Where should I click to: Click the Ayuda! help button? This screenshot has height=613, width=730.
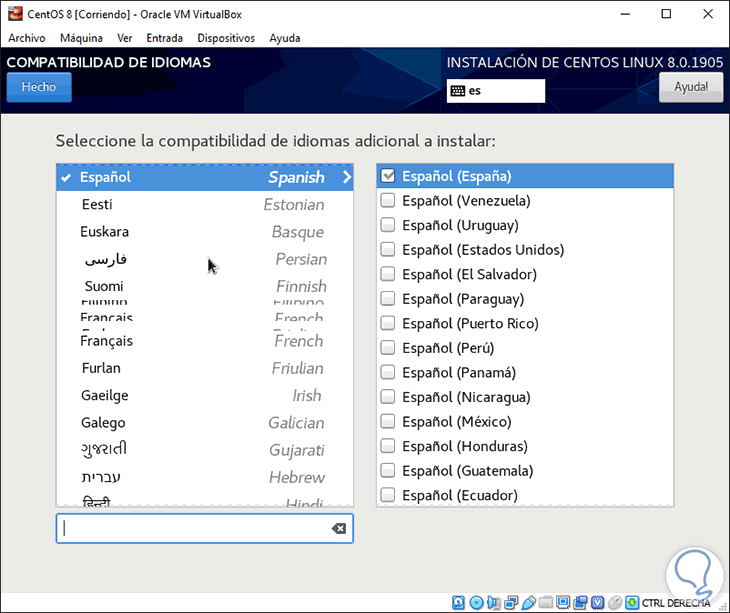pyautogui.click(x=691, y=87)
